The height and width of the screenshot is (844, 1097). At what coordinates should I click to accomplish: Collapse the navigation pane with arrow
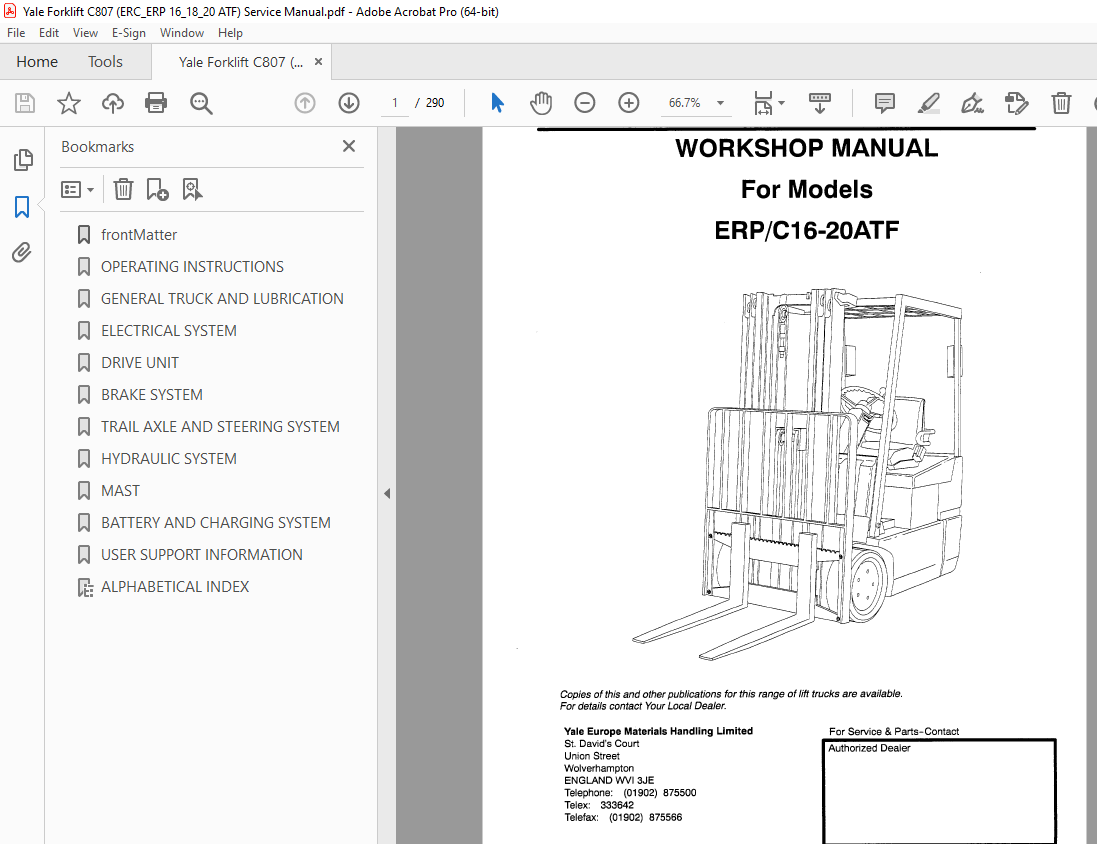click(387, 493)
